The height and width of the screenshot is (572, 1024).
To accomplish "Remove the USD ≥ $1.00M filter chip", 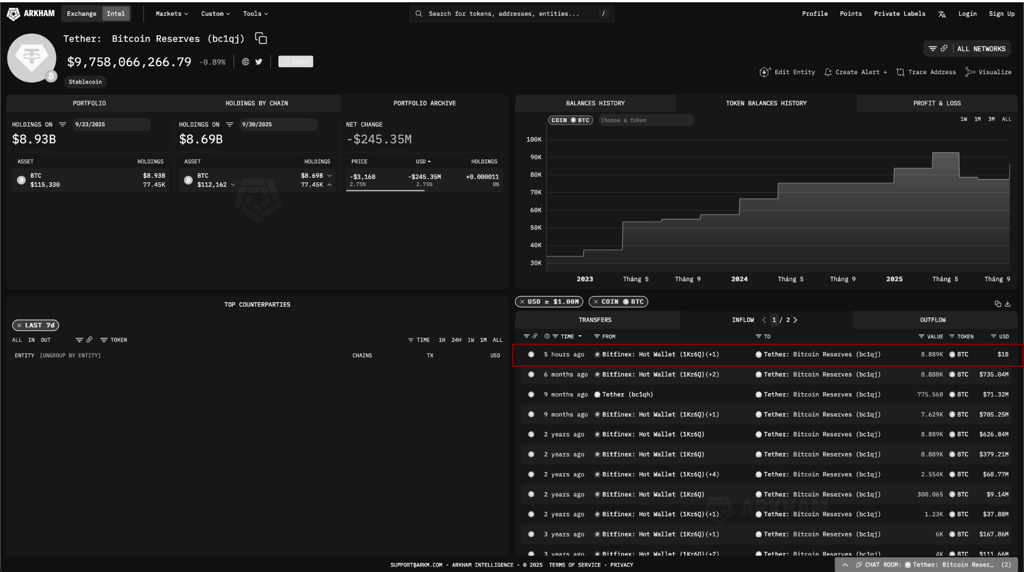I will coord(521,302).
